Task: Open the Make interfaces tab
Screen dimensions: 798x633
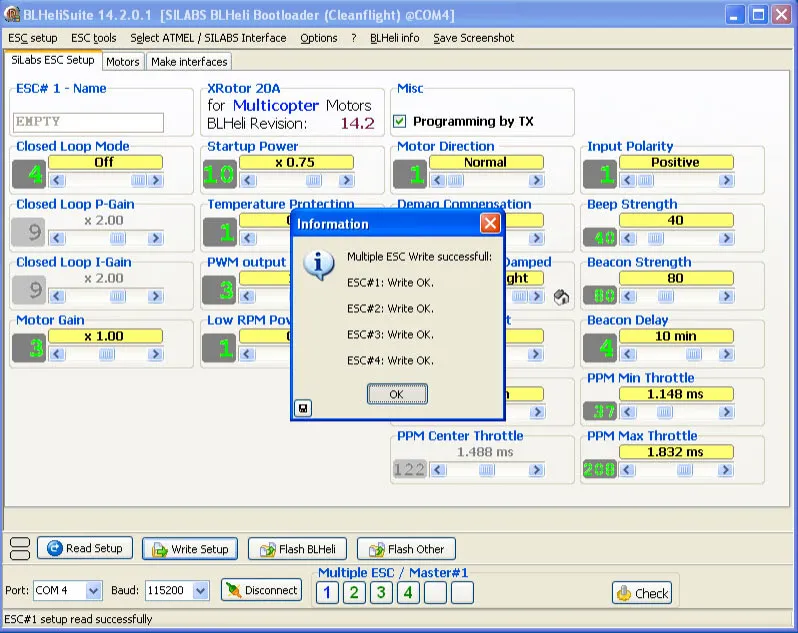Action: [189, 62]
